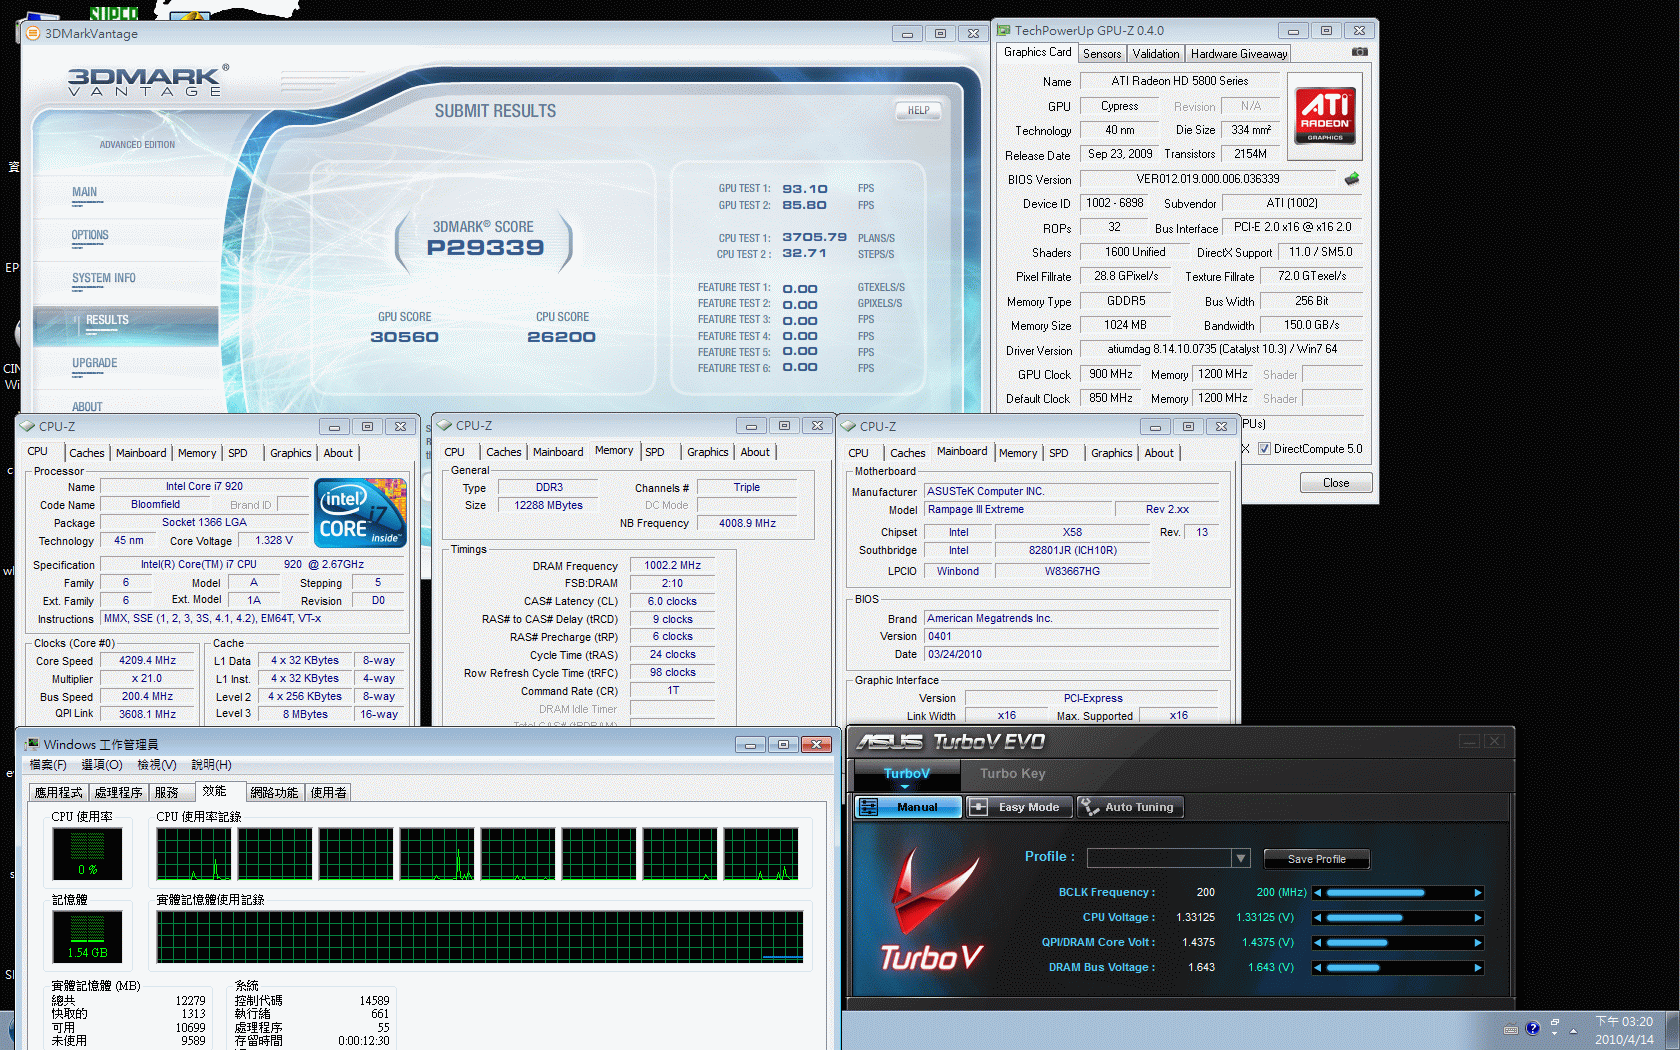Click the GPU-Z title bar app icon

pos(1004,30)
